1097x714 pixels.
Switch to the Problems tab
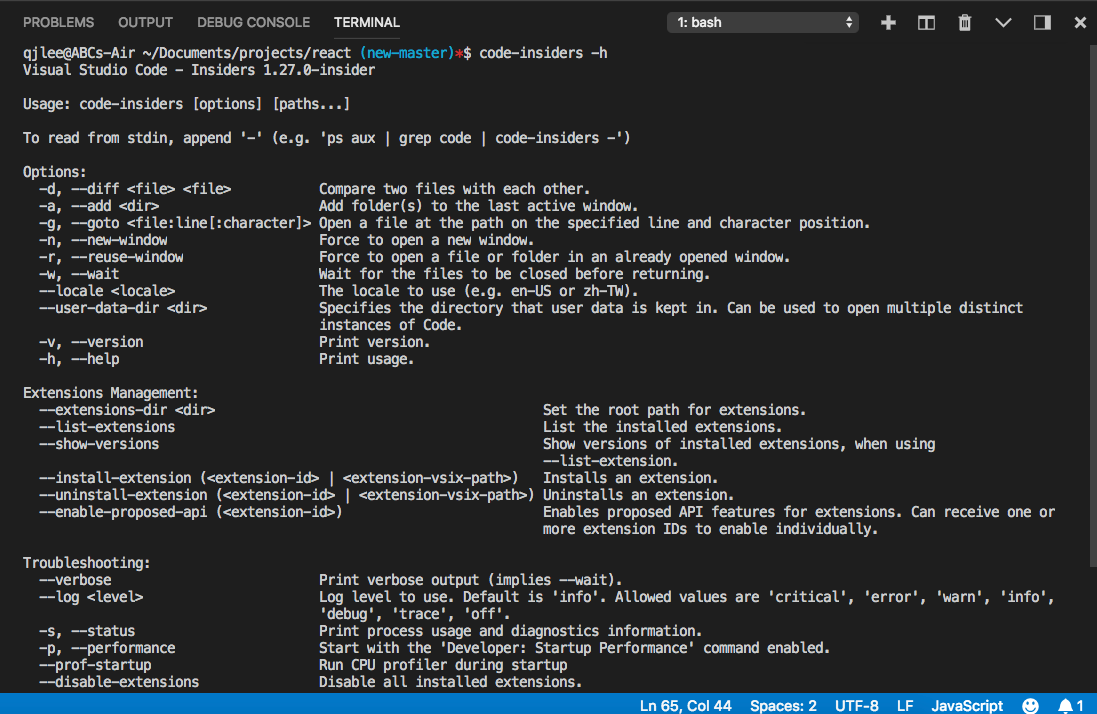tap(59, 22)
